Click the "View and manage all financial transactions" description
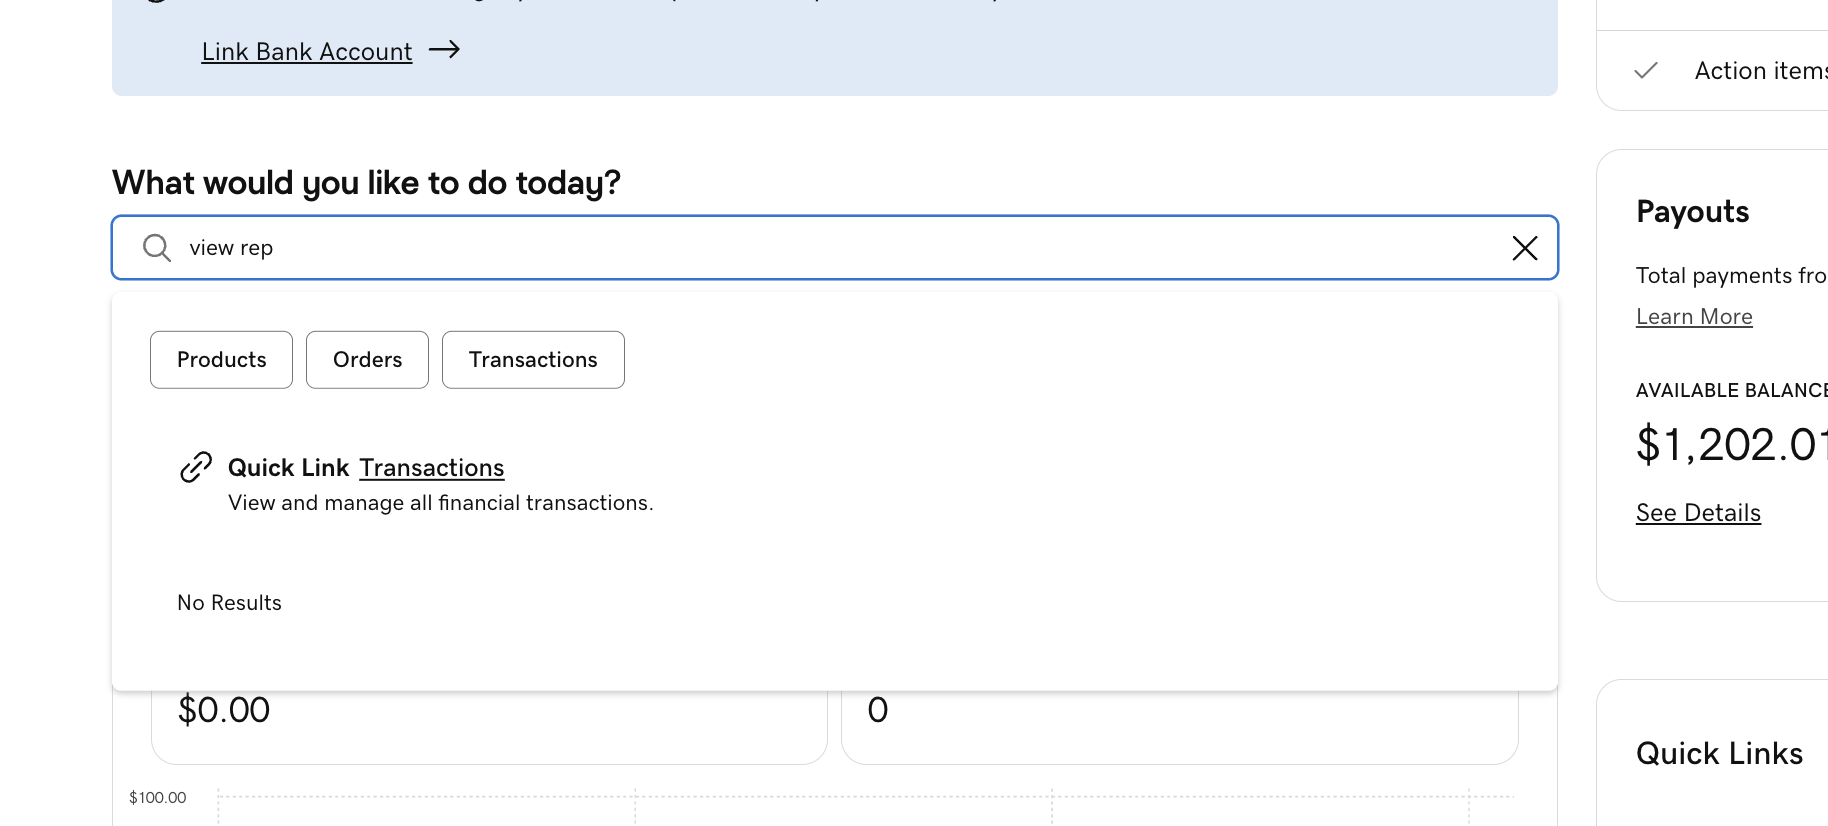This screenshot has height=826, width=1828. click(x=441, y=503)
